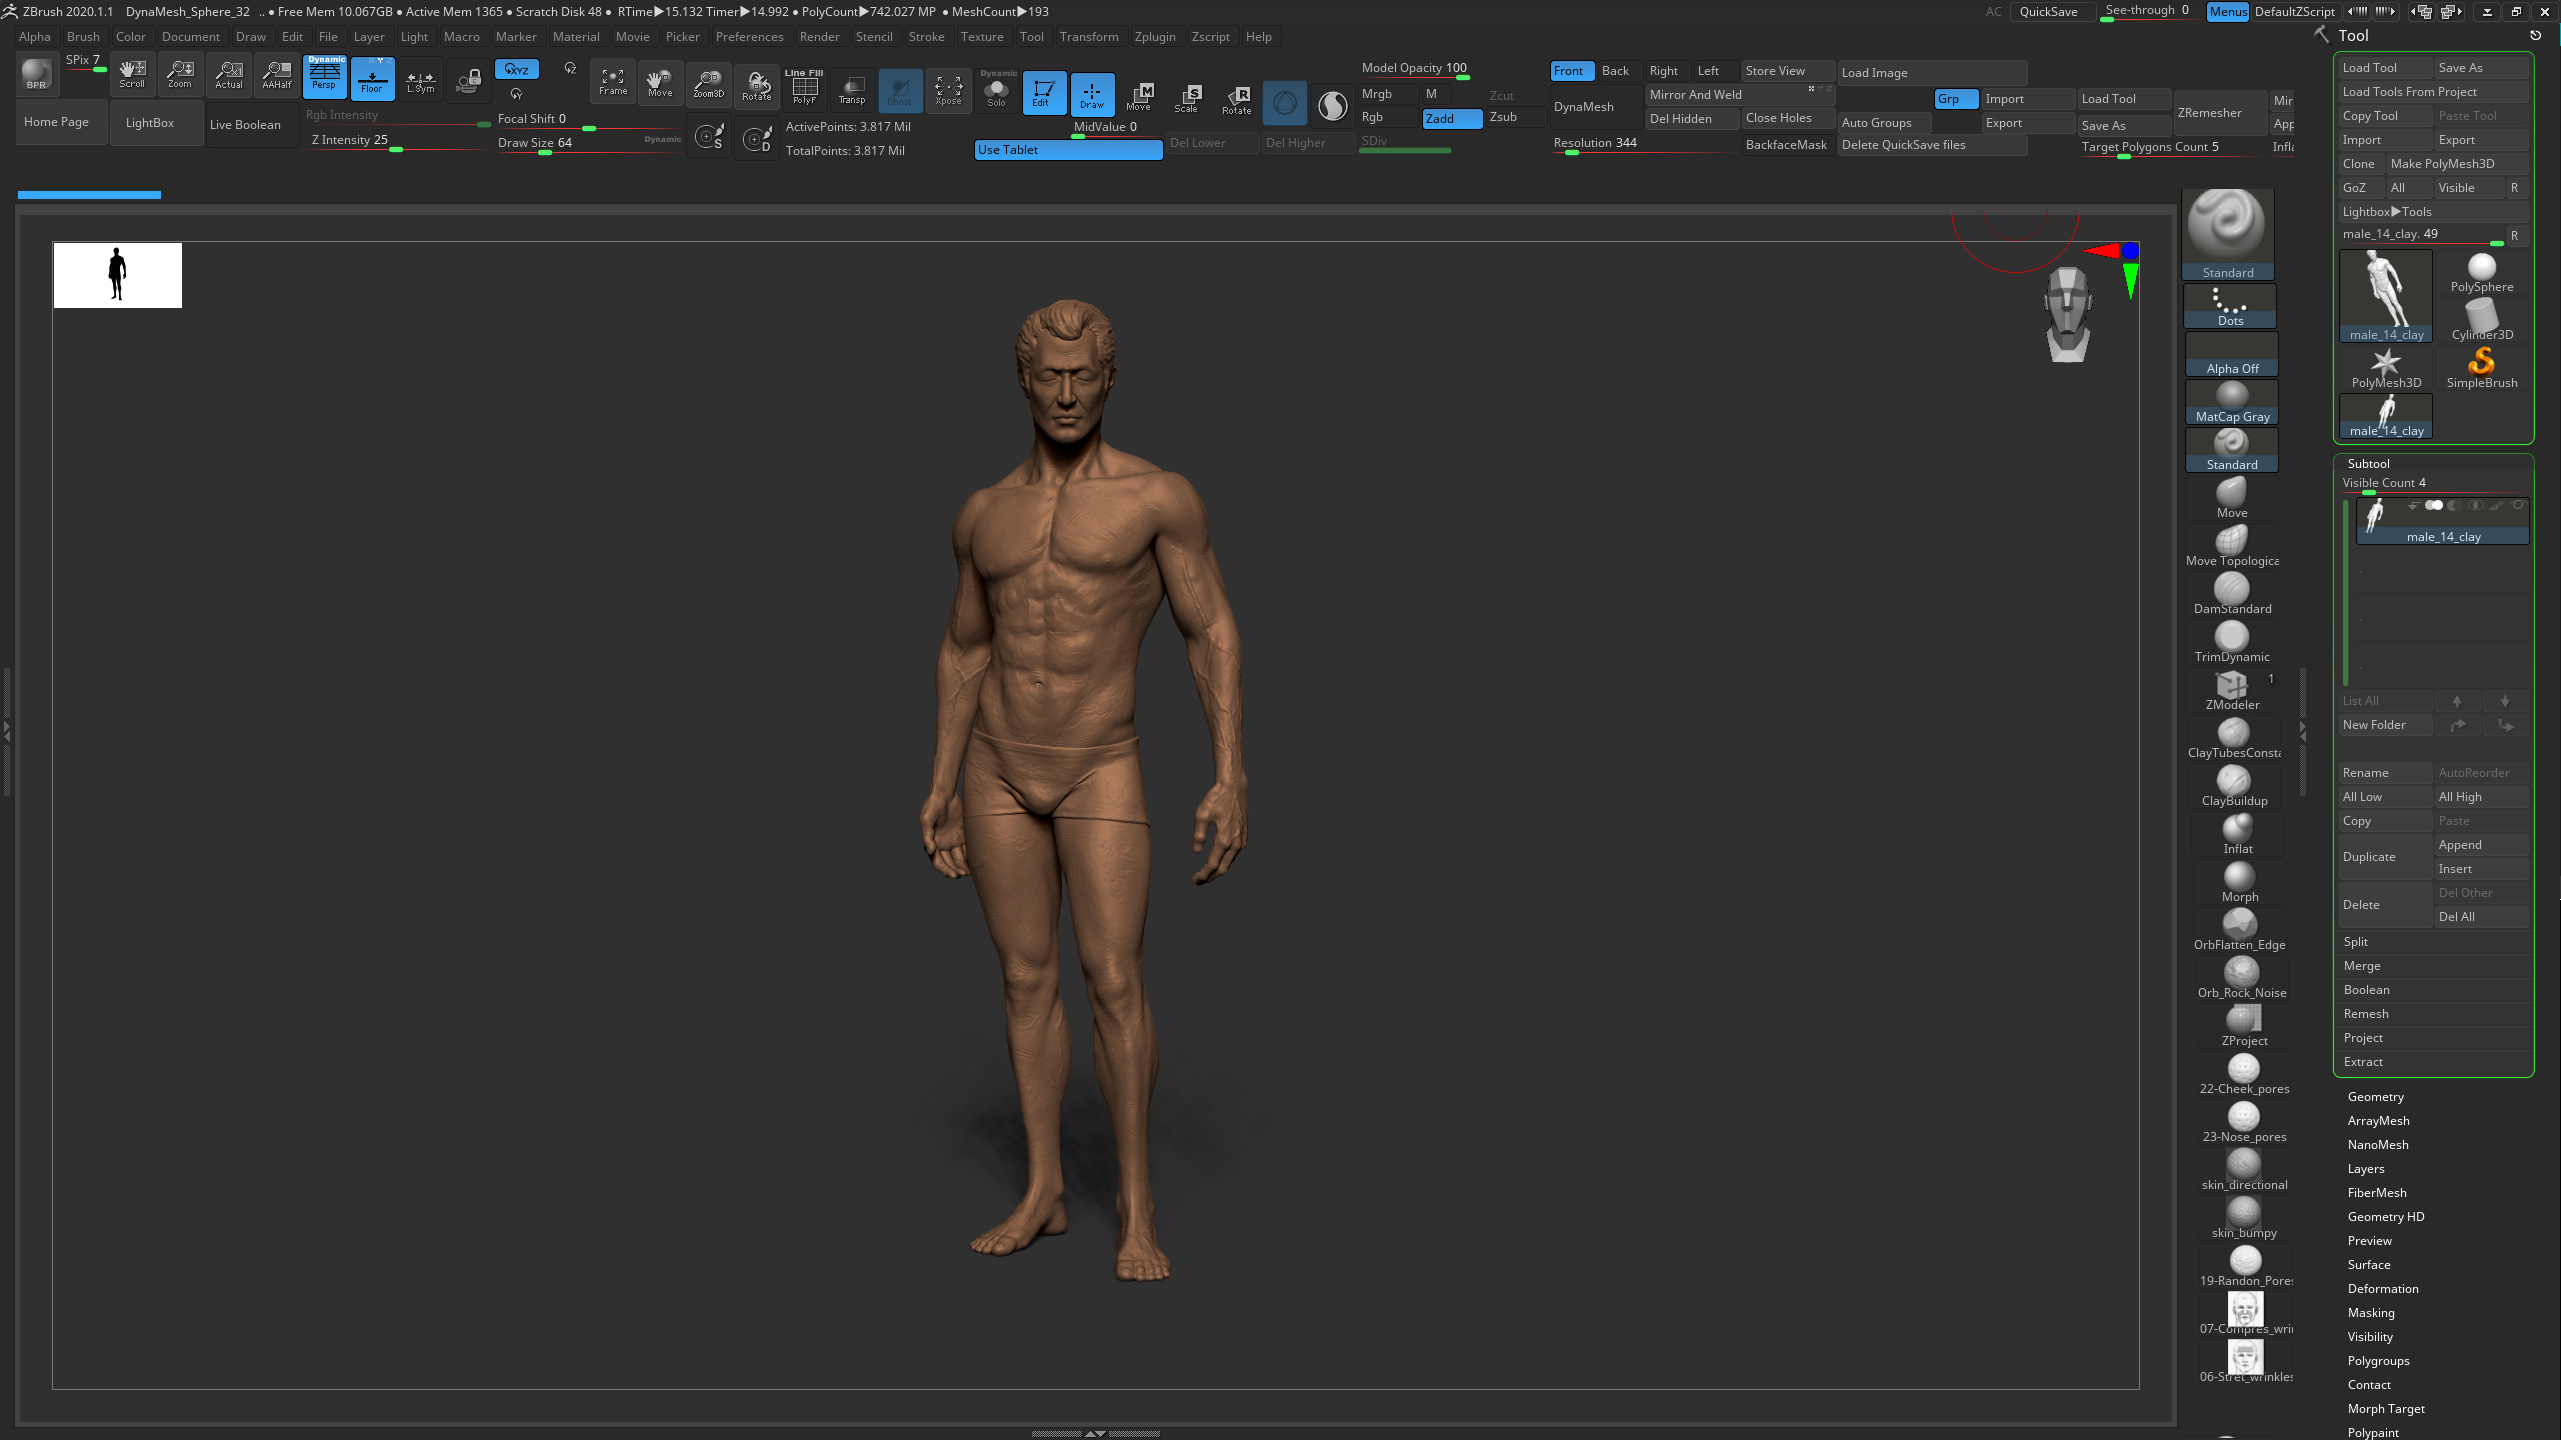Disable the Floor grid toggle

pos(372,77)
